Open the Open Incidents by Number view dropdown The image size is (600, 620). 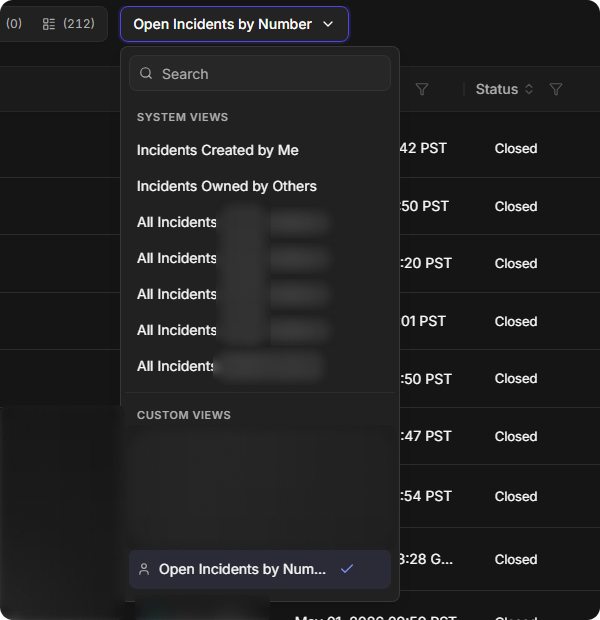pos(234,24)
